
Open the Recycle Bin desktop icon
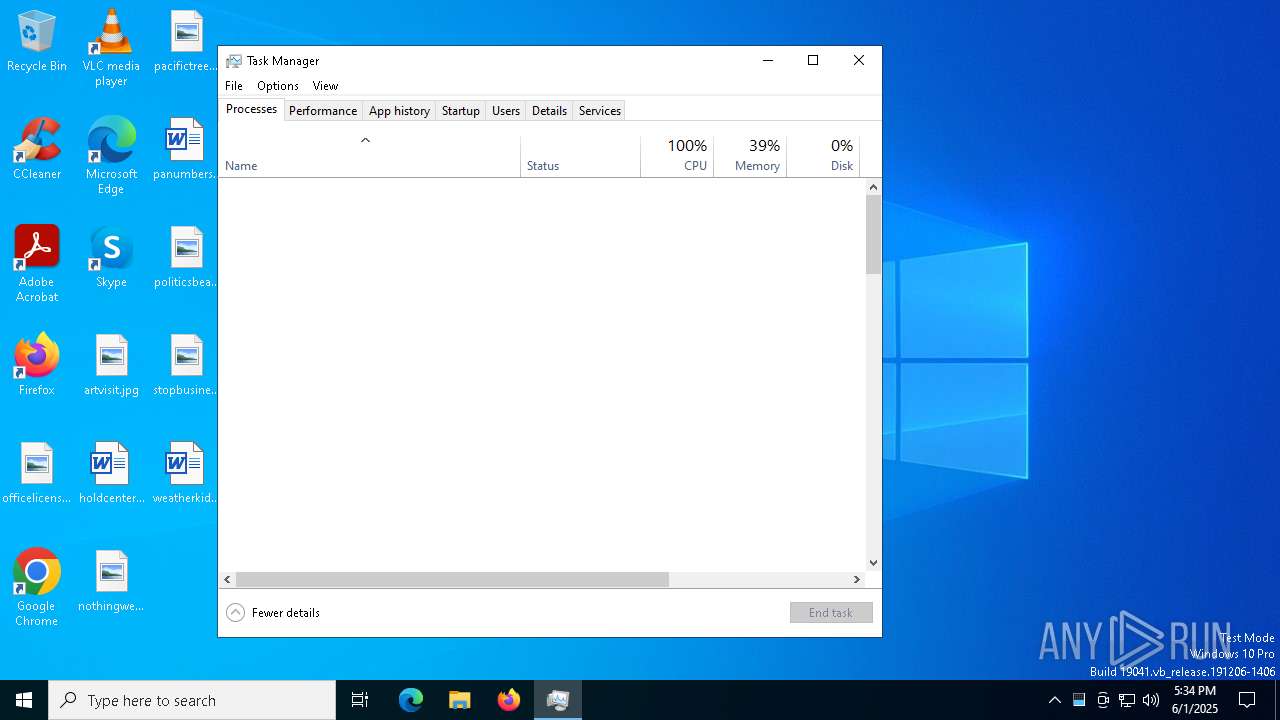click(x=37, y=42)
